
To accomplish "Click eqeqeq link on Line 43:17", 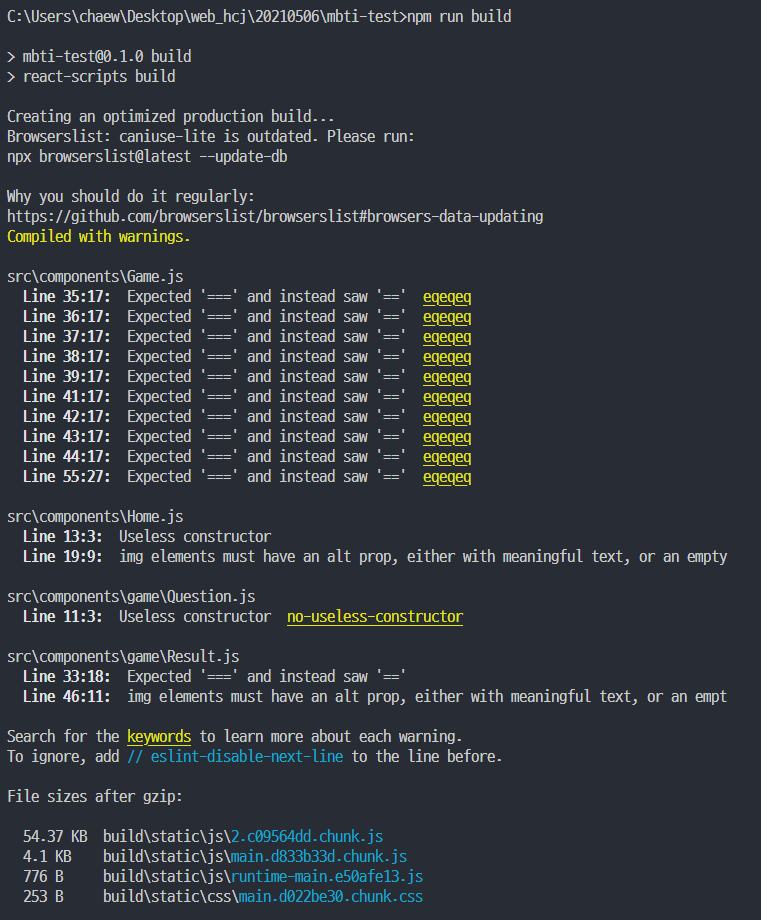I will (447, 437).
